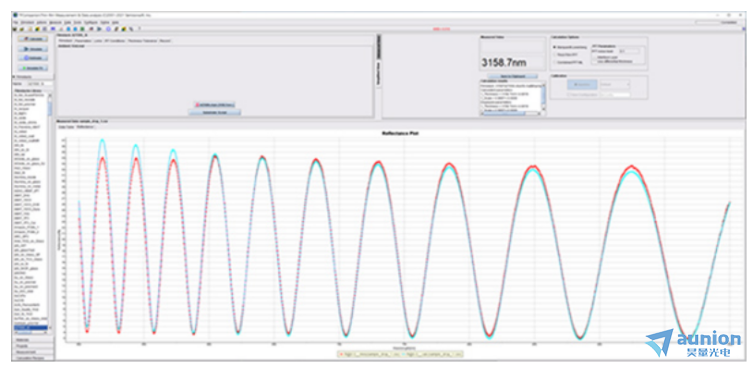Click the Simulate button with blue arrow icon

pos(33,49)
